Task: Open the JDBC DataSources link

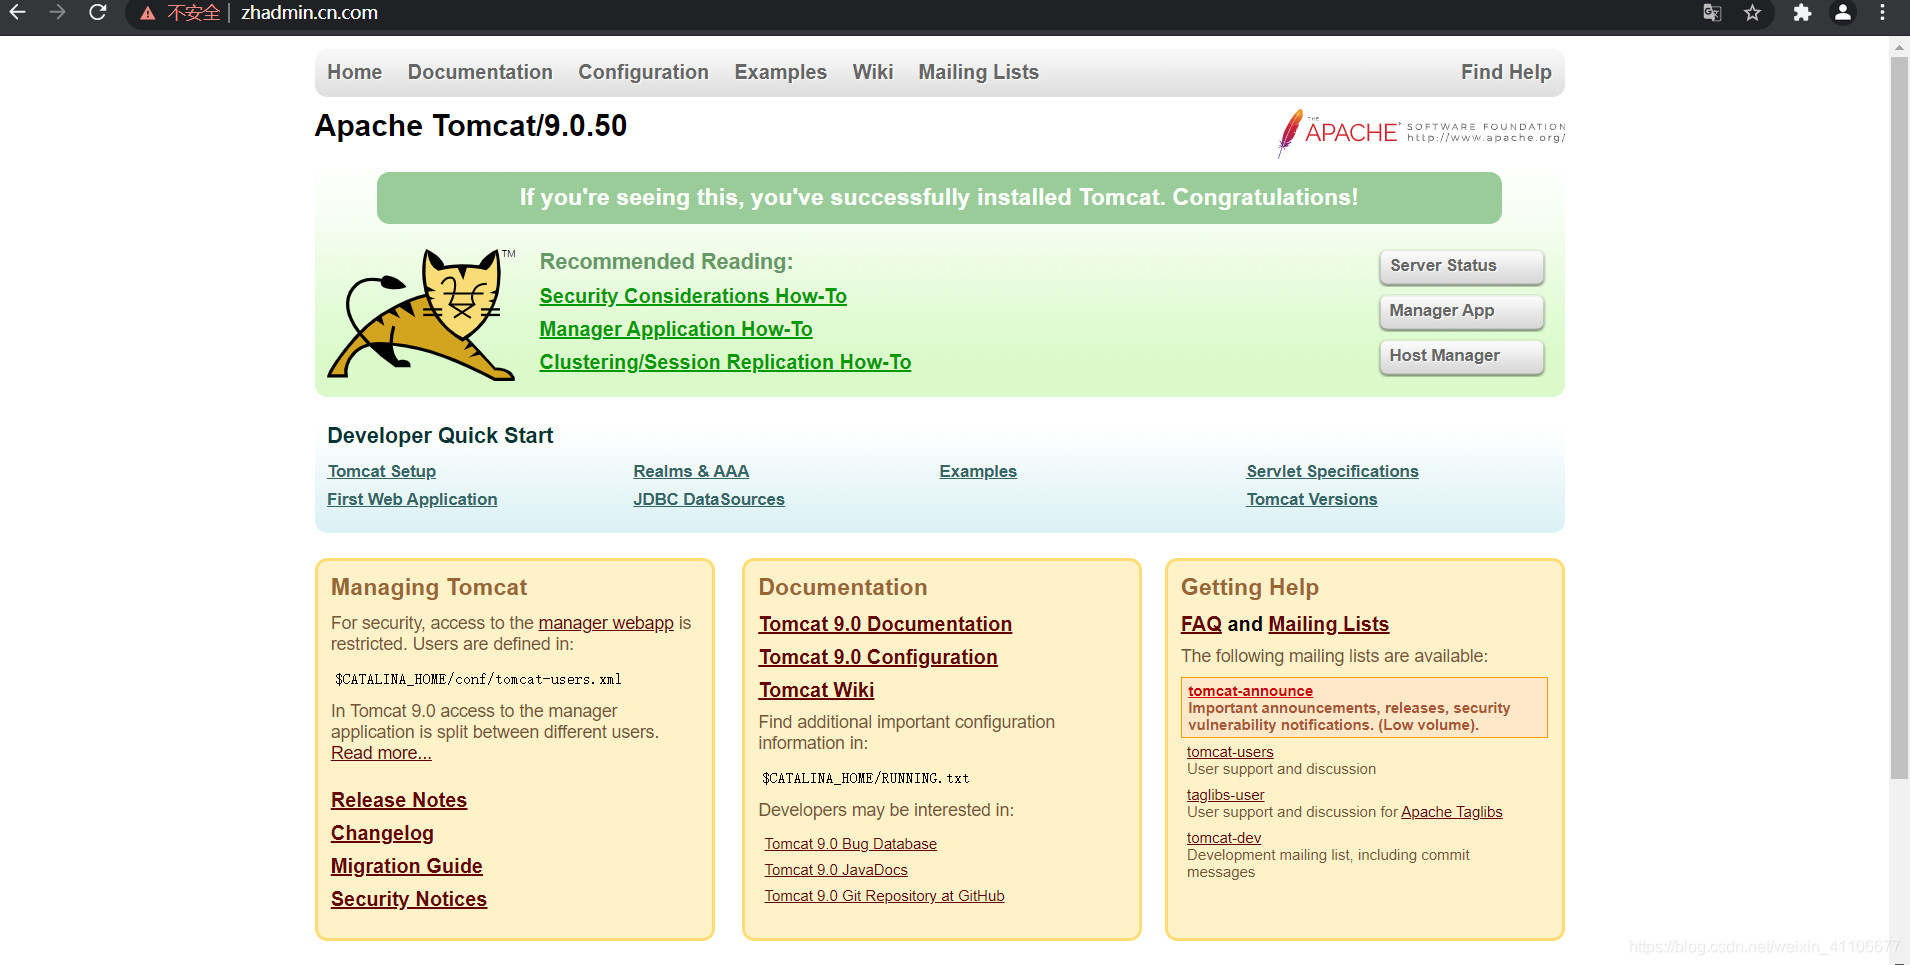Action: 708,499
